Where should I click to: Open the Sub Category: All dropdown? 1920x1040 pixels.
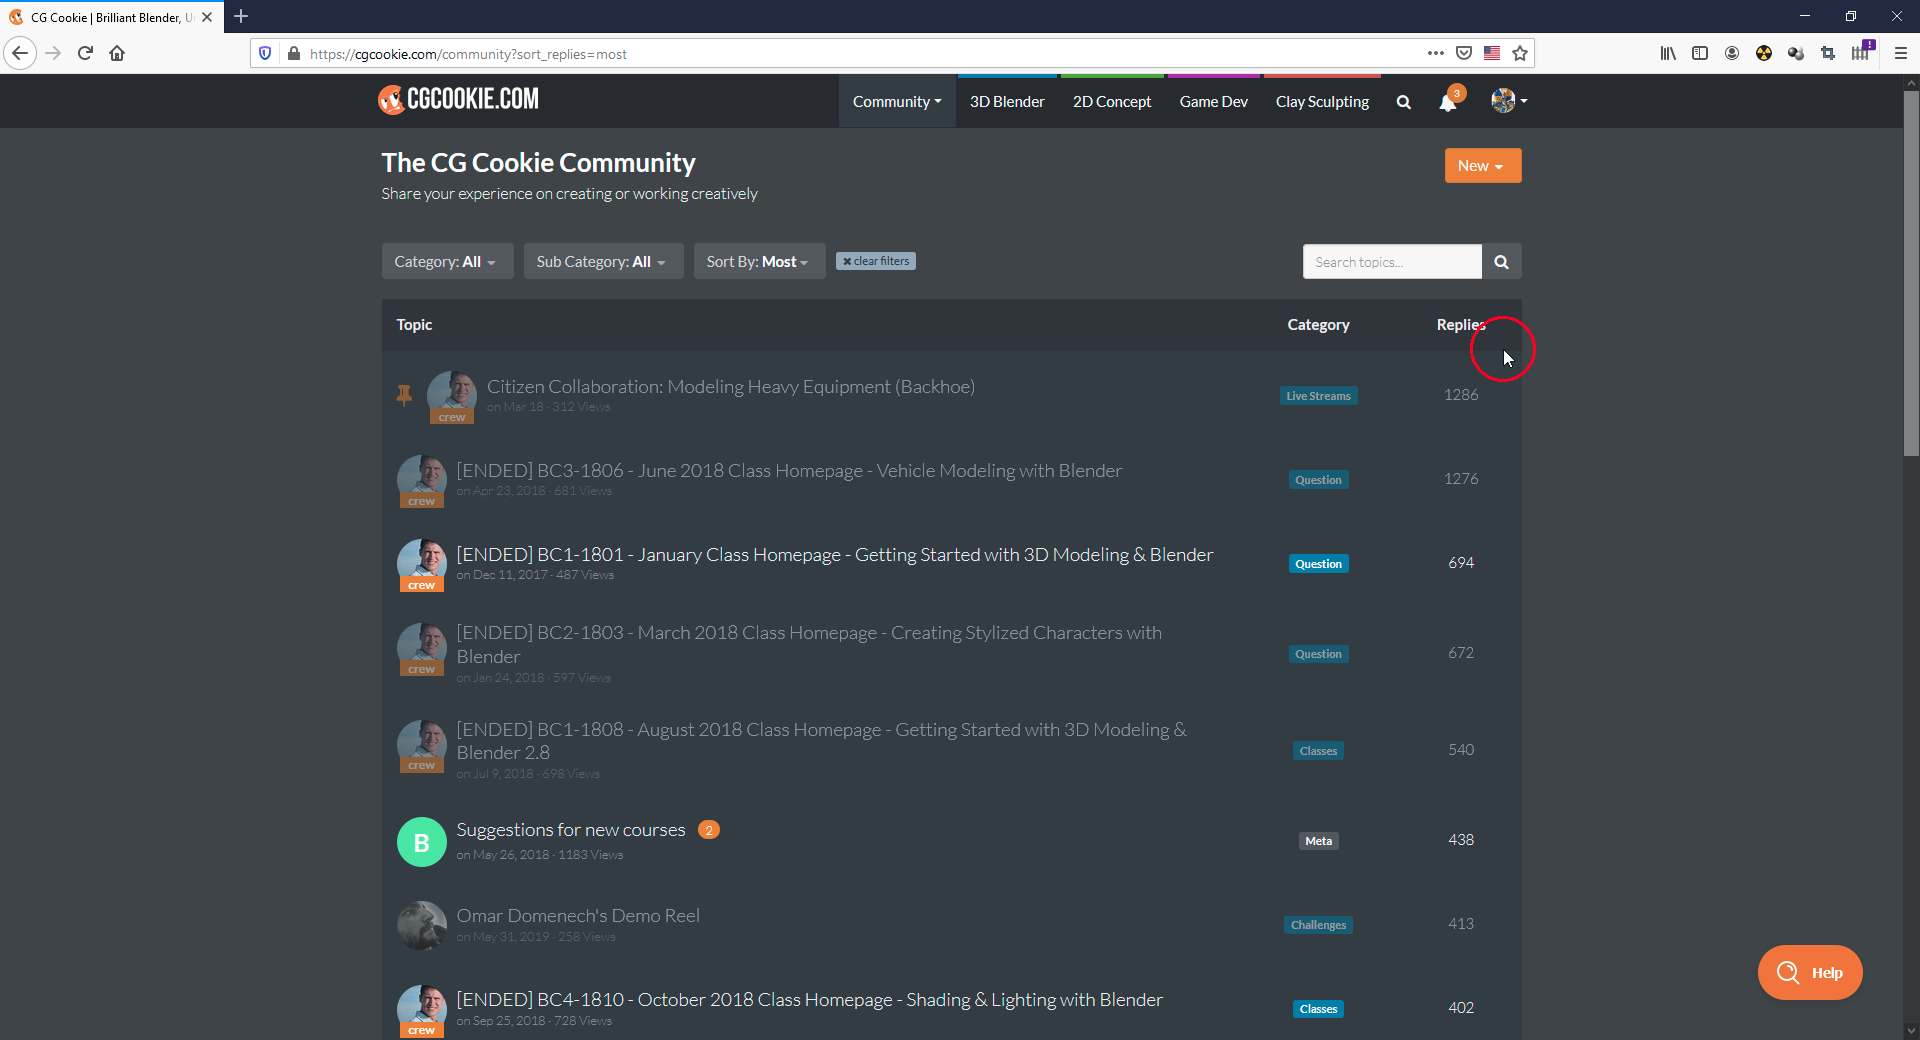603,262
